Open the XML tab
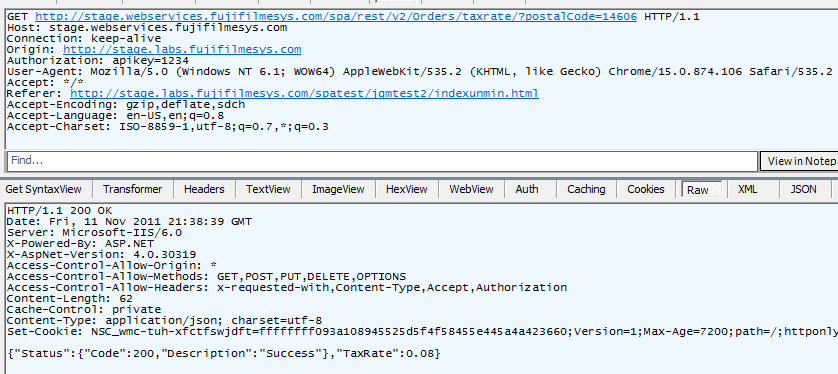Screen dimensions: 838x374 coord(748,189)
